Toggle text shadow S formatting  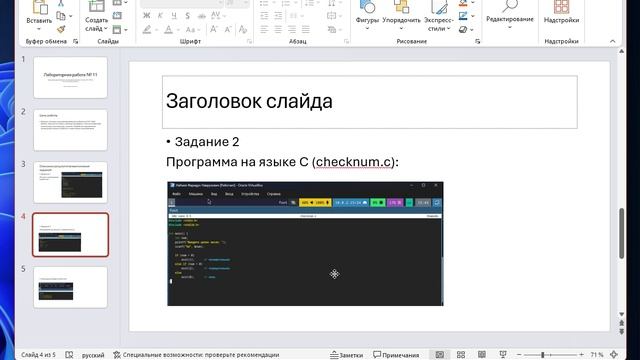[x=187, y=16]
